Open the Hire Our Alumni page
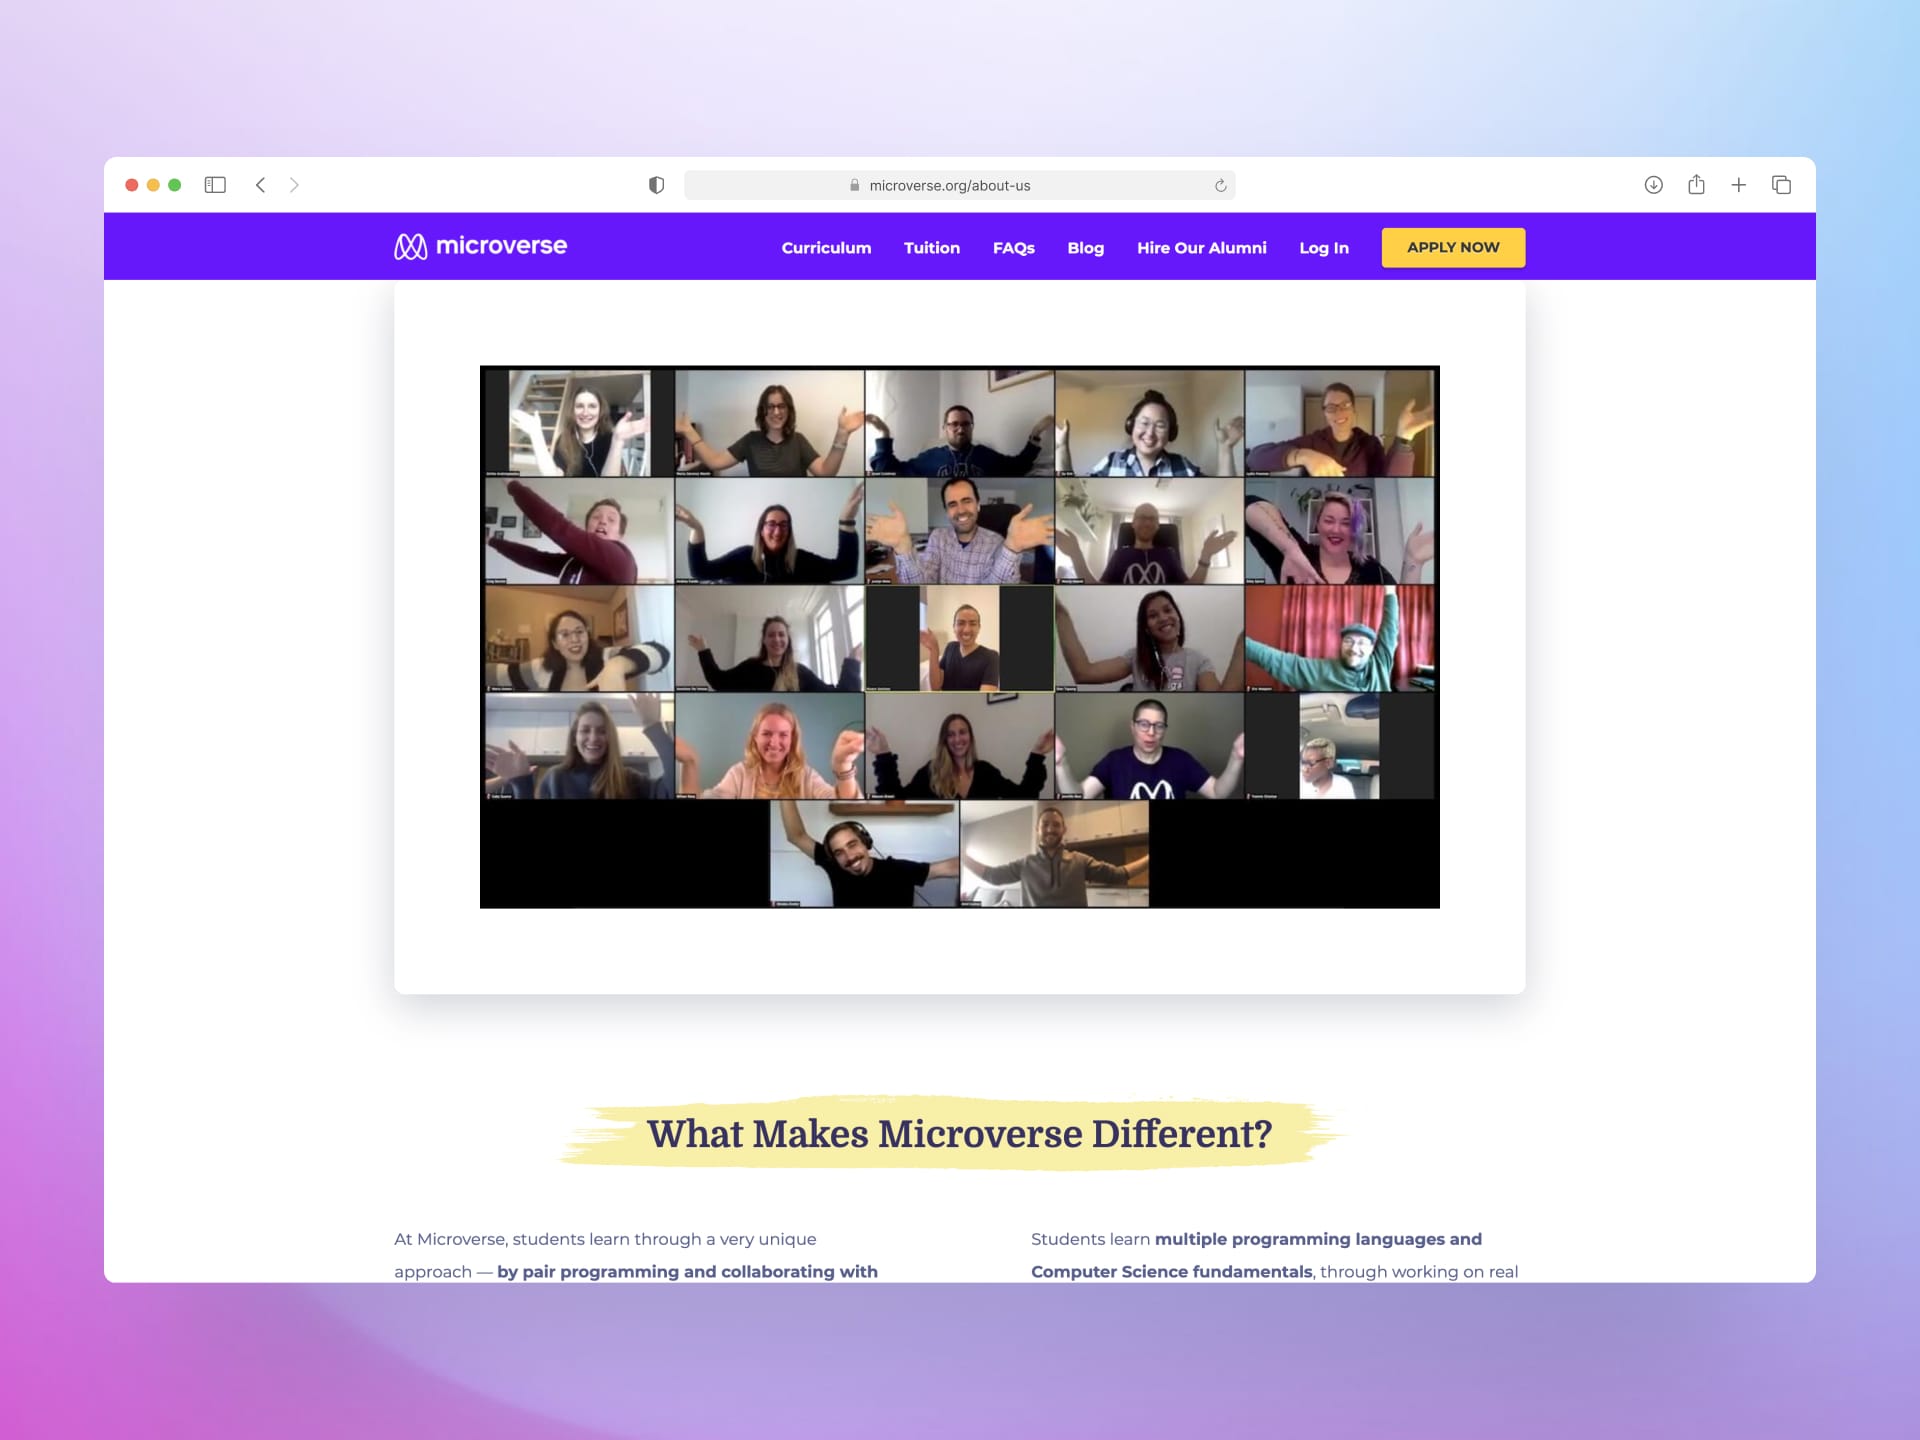Image resolution: width=1920 pixels, height=1440 pixels. point(1201,248)
